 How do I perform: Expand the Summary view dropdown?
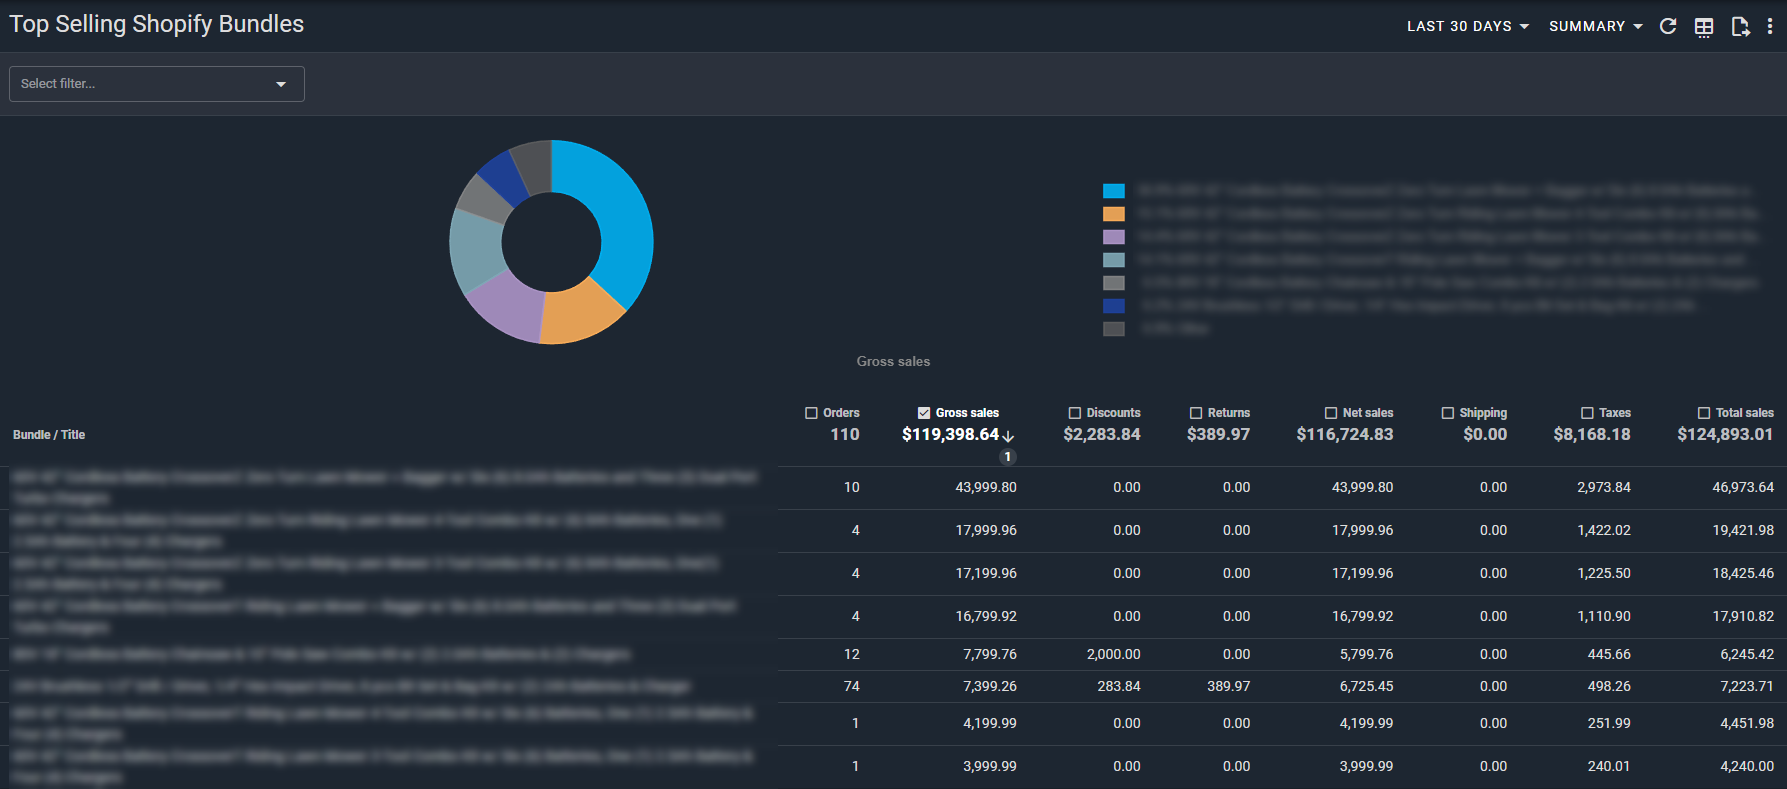pyautogui.click(x=1595, y=27)
